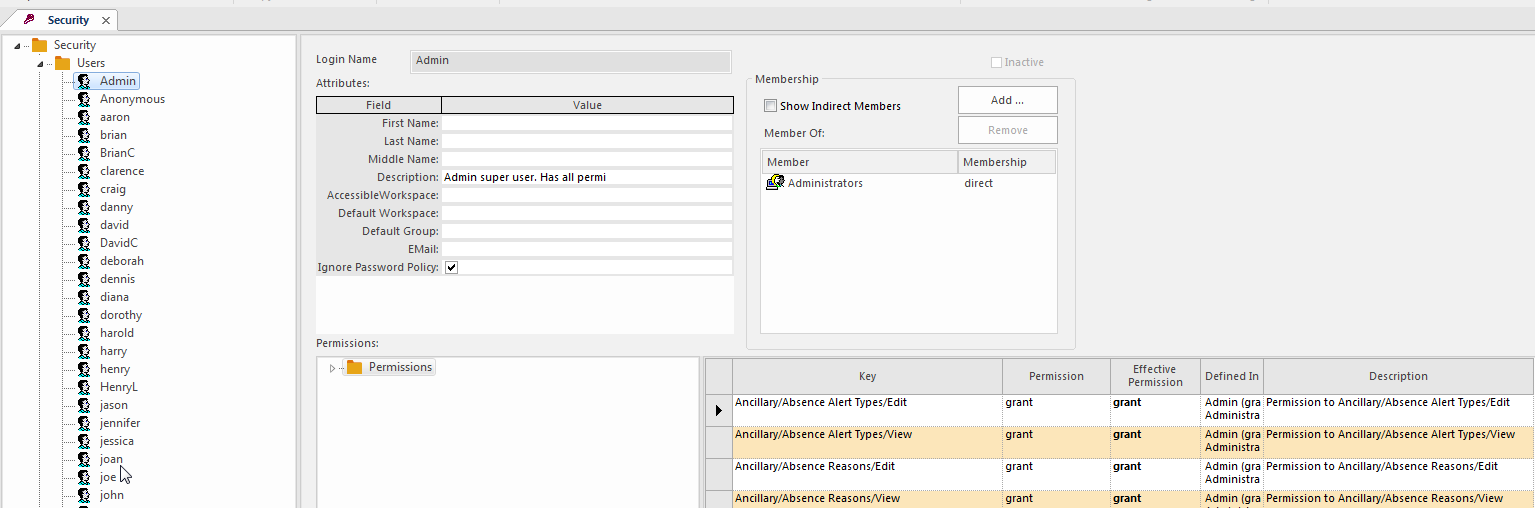Click the Description value field

pos(587,177)
